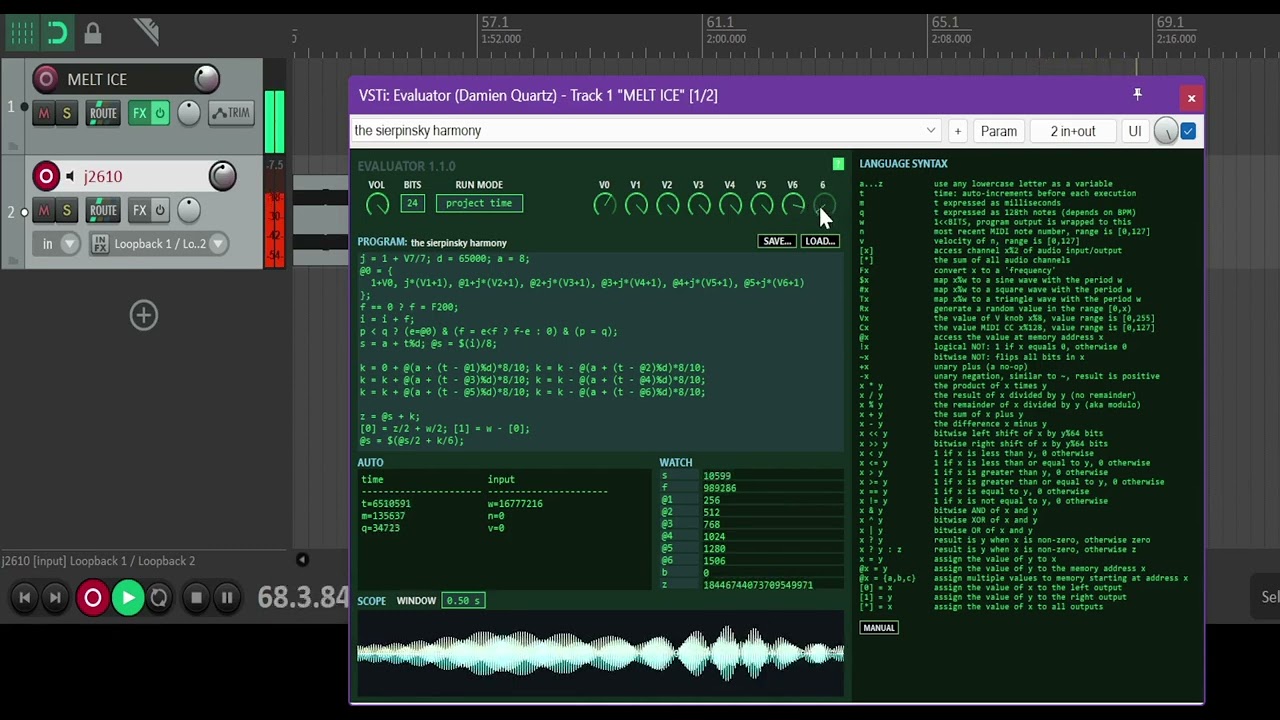The width and height of the screenshot is (1280, 720).
Task: Uncheck the FX bypass checkbox
Action: 1188,131
